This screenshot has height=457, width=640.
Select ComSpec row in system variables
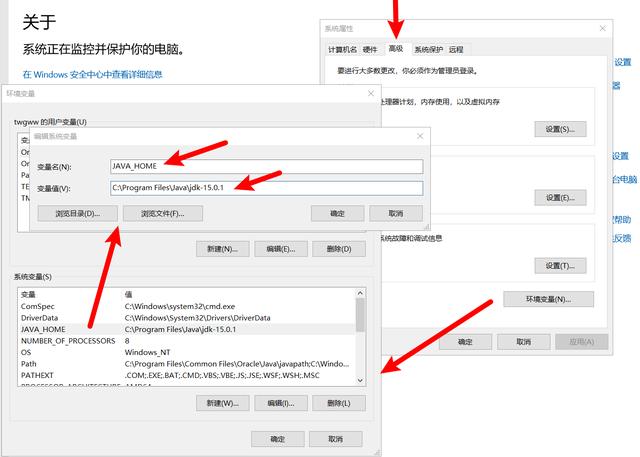tap(187, 306)
